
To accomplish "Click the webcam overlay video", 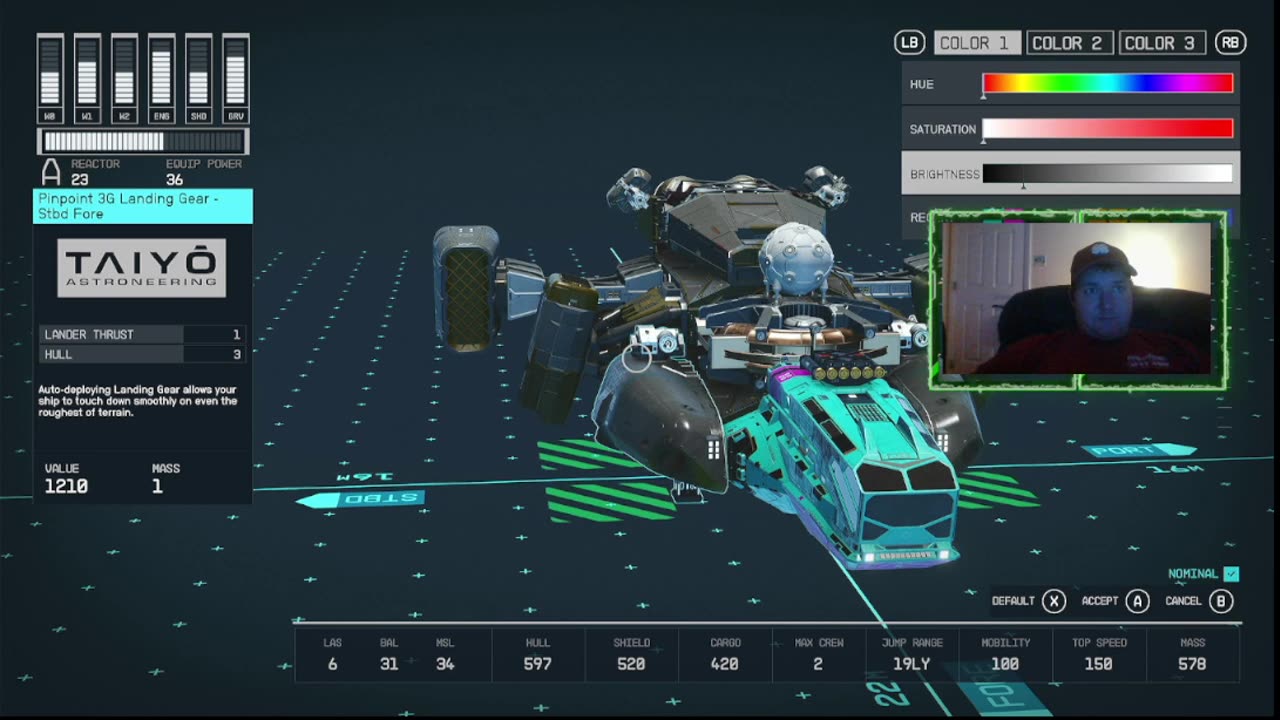I will 1078,298.
